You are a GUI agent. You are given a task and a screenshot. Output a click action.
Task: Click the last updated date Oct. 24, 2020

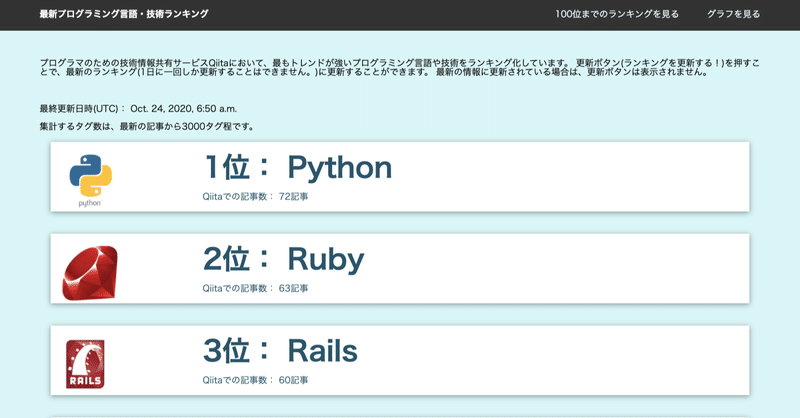161,109
